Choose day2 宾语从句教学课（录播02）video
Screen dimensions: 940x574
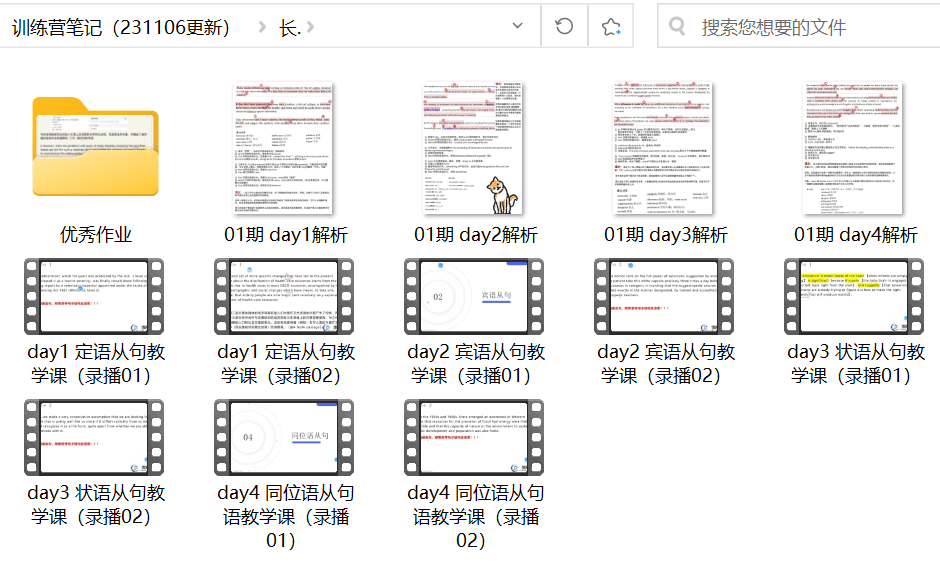[x=665, y=297]
